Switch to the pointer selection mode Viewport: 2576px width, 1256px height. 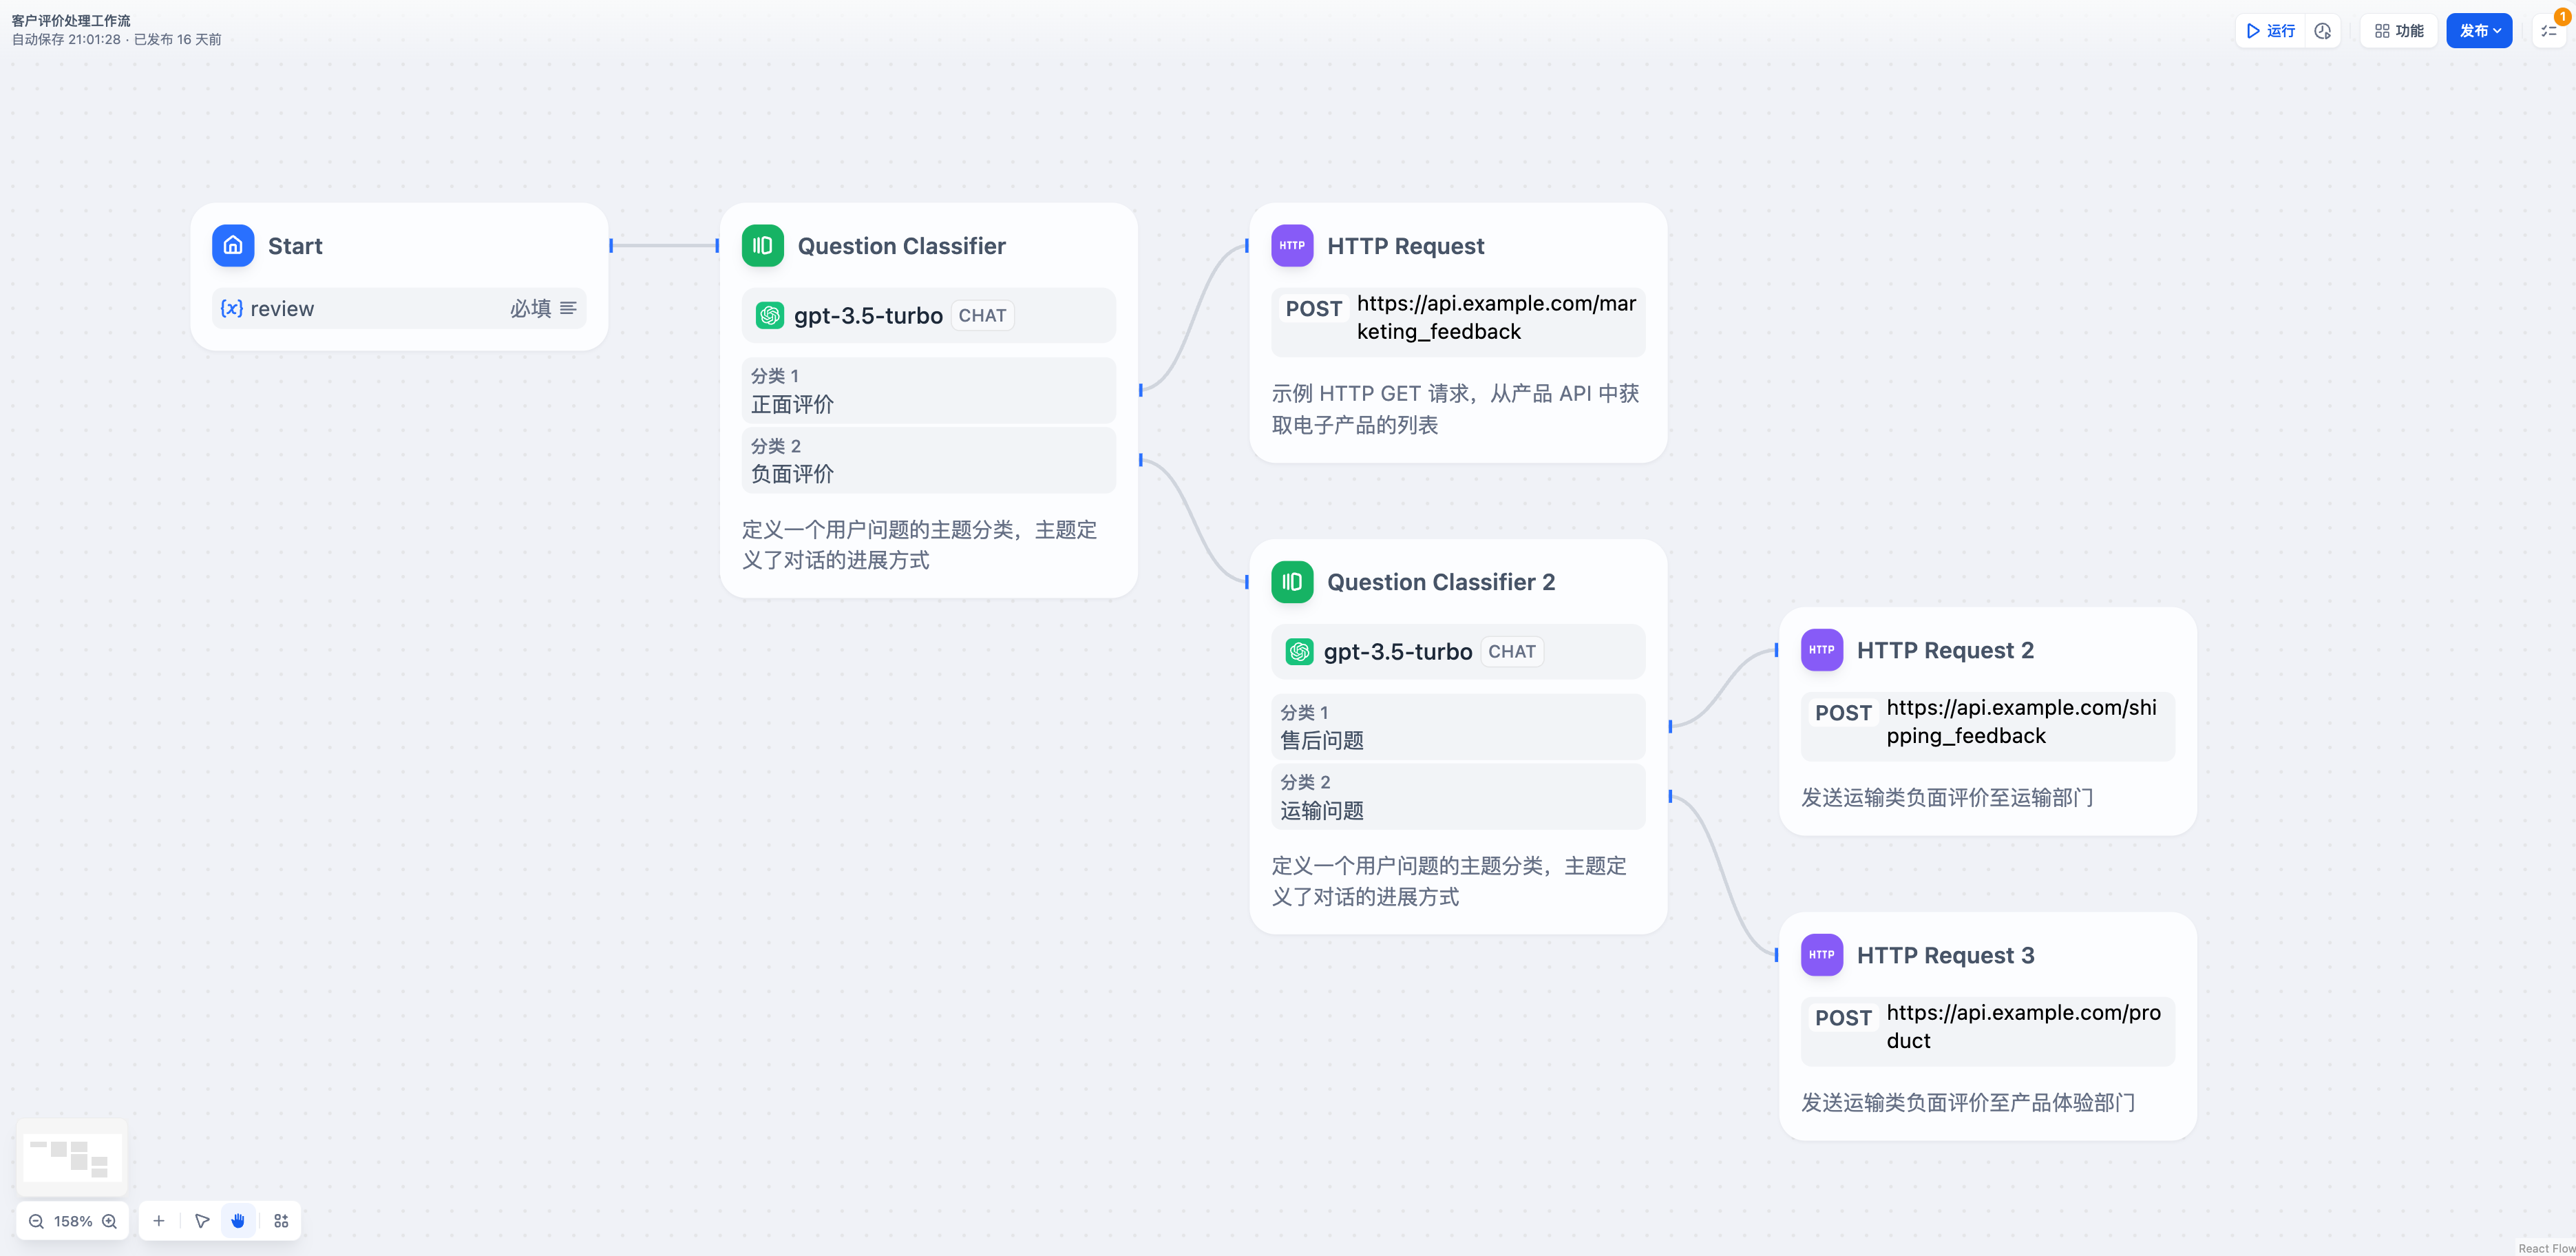pos(202,1221)
